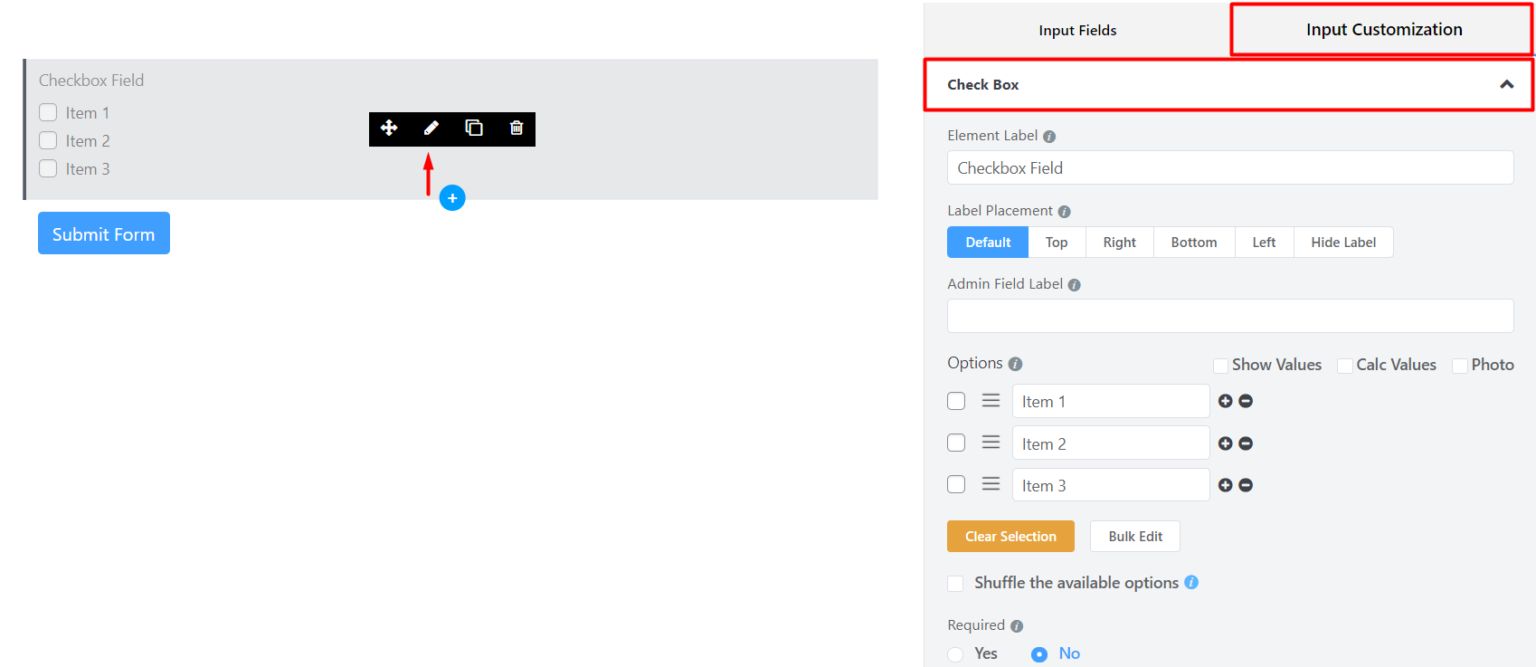Set Required to Yes
The height and width of the screenshot is (667, 1536).
[955, 653]
